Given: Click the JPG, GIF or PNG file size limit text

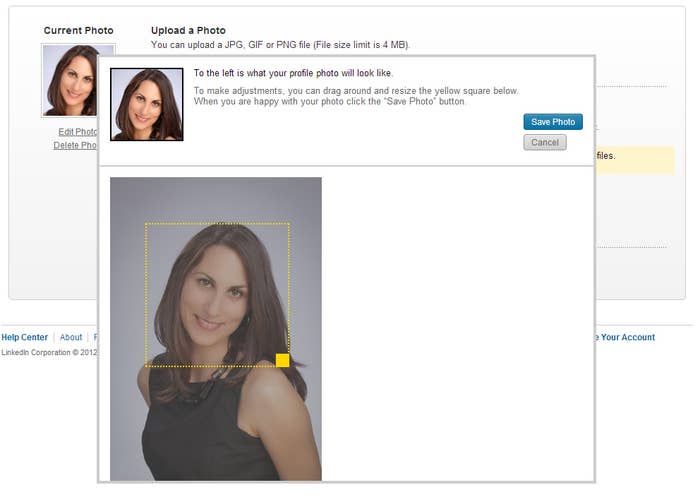Looking at the screenshot, I should click(x=280, y=45).
